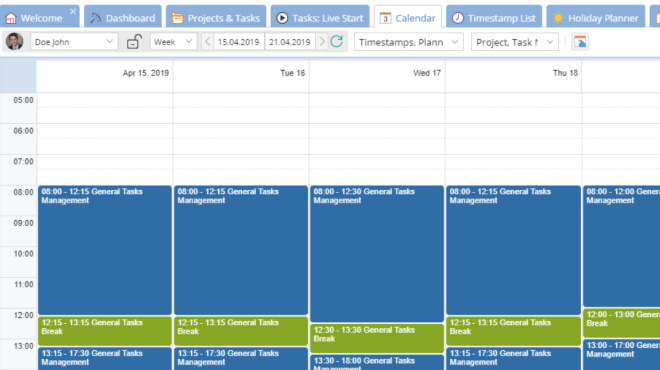The height and width of the screenshot is (370, 660).
Task: Click the Holiday Planner sun icon
Action: (x=558, y=18)
